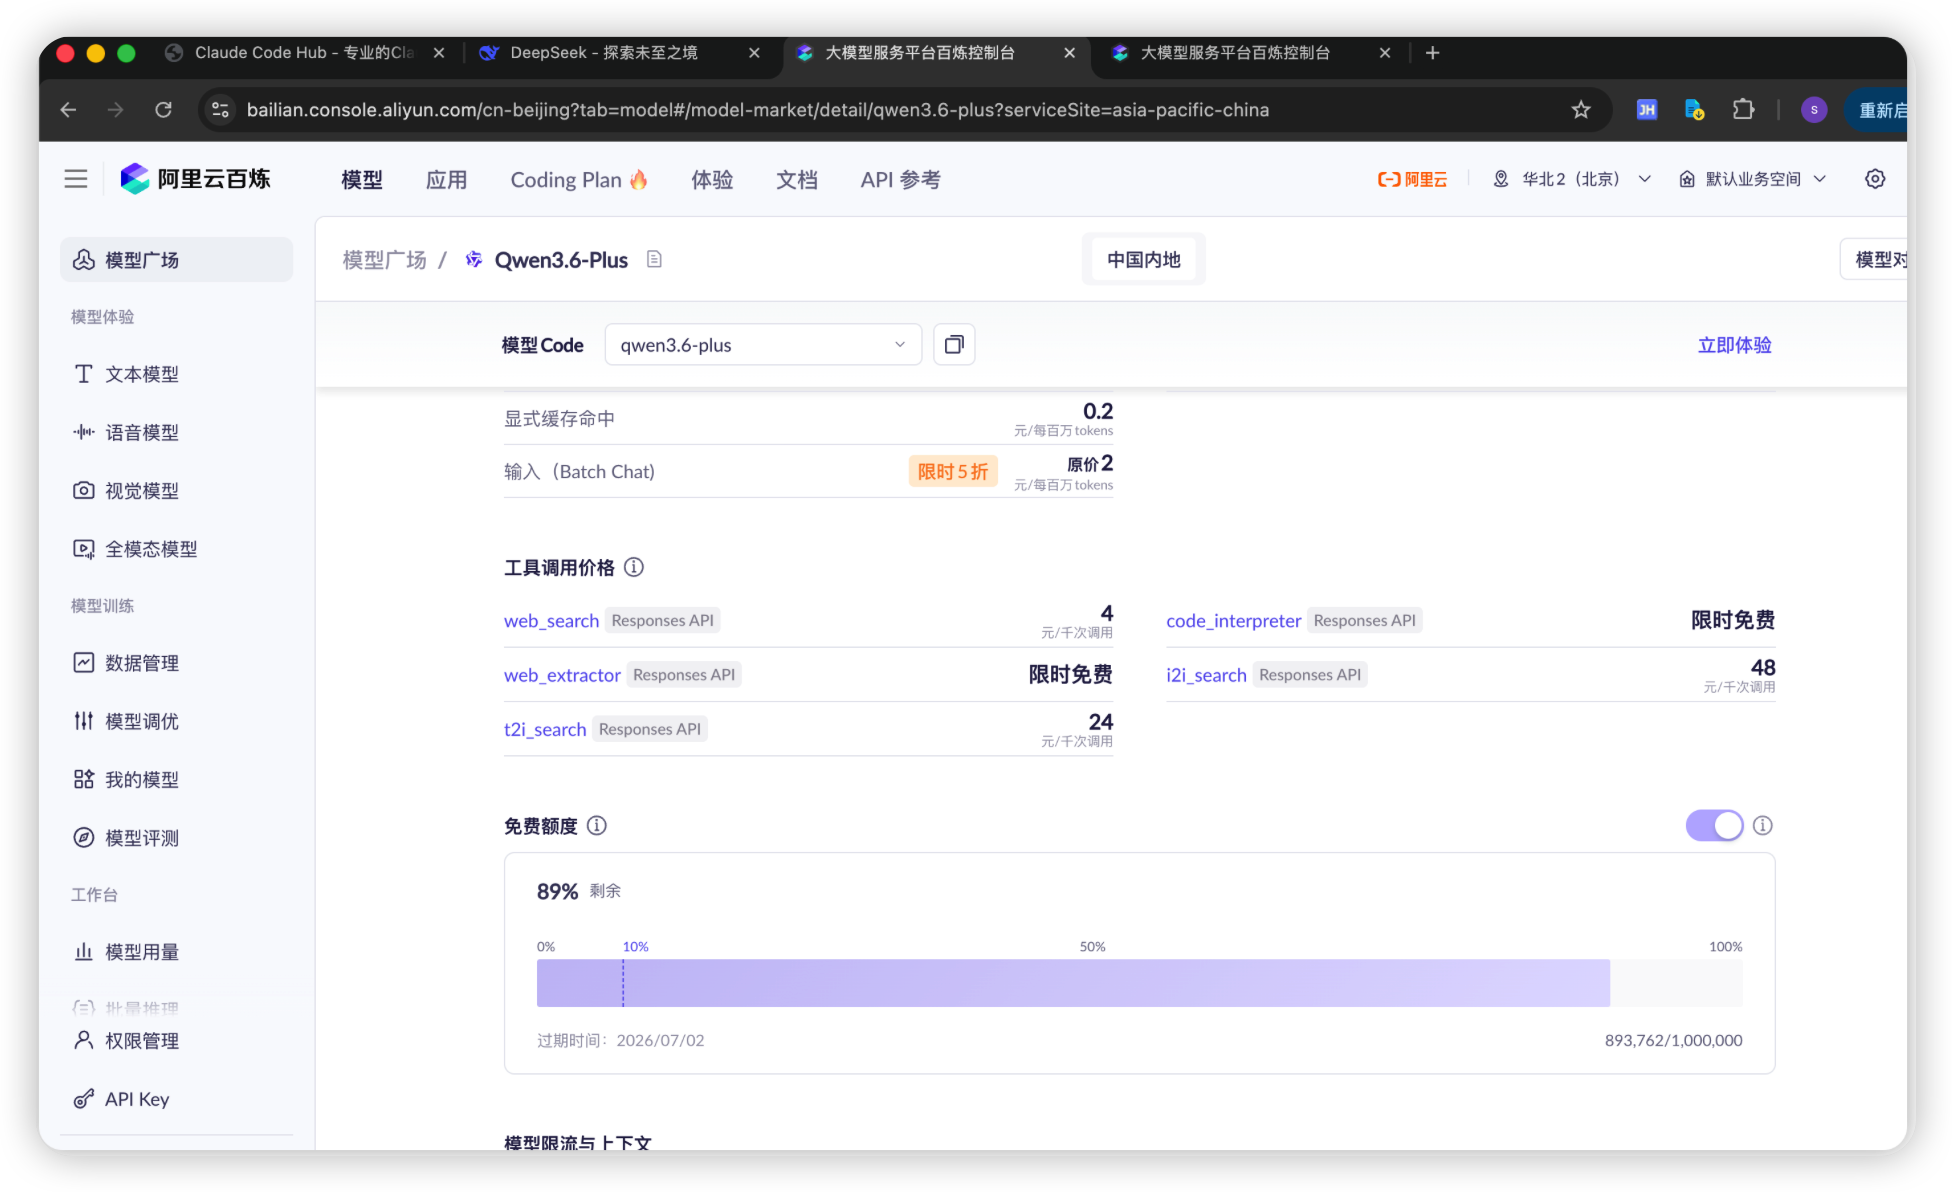
Task: Open 全模态模型 category
Action: pos(150,548)
